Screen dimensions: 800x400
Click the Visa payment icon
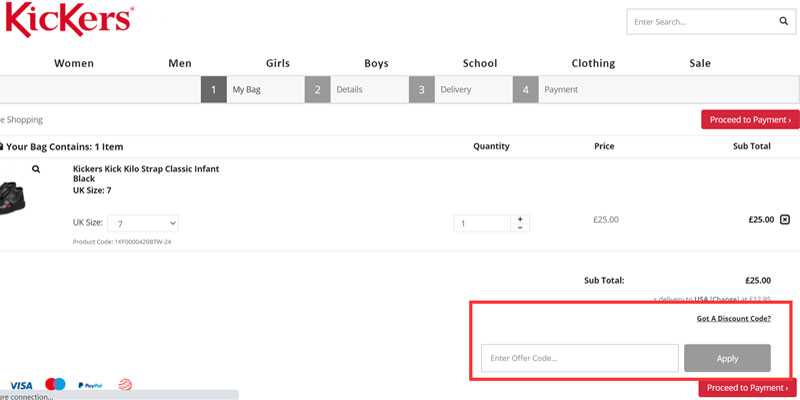[21, 385]
